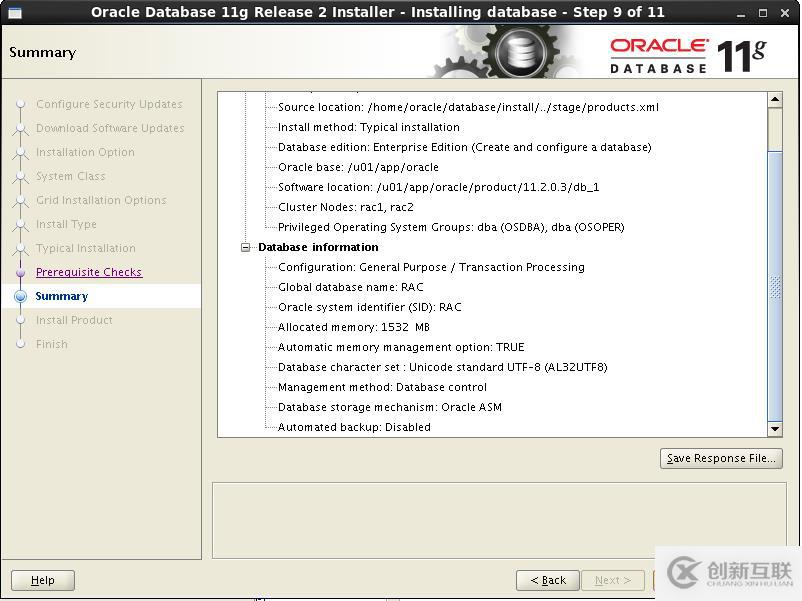
Task: Click the disabled Next button
Action: coord(613,580)
